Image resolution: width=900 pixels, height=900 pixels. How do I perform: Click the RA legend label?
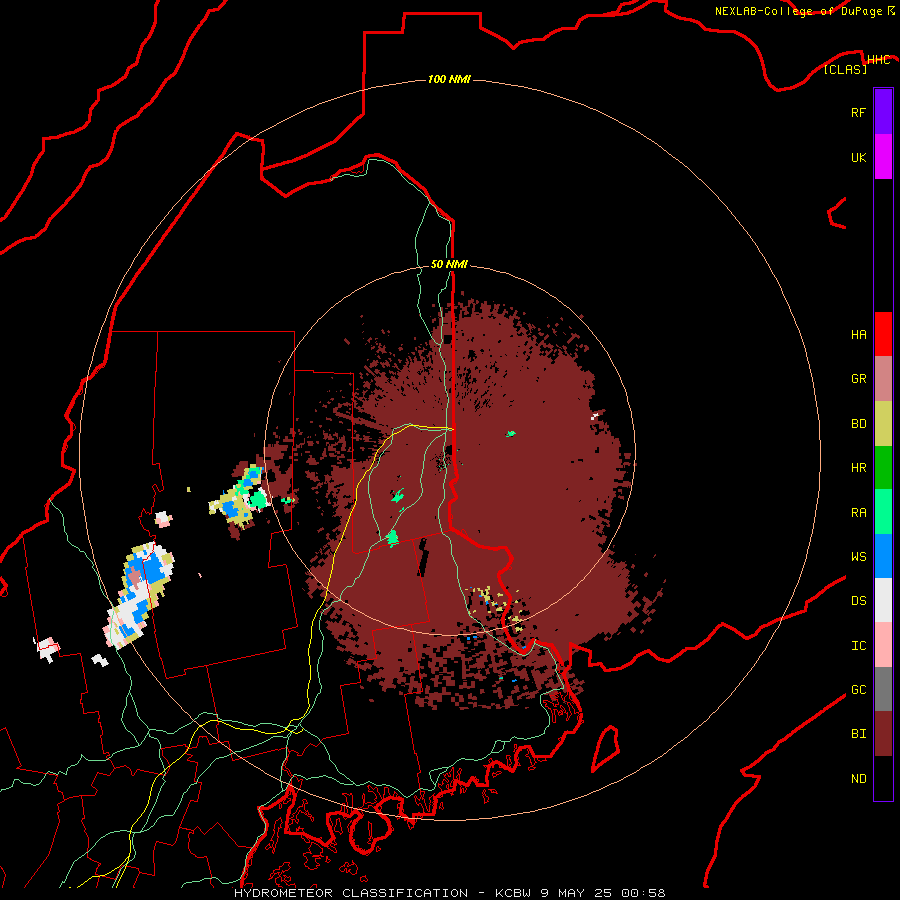pyautogui.click(x=858, y=513)
